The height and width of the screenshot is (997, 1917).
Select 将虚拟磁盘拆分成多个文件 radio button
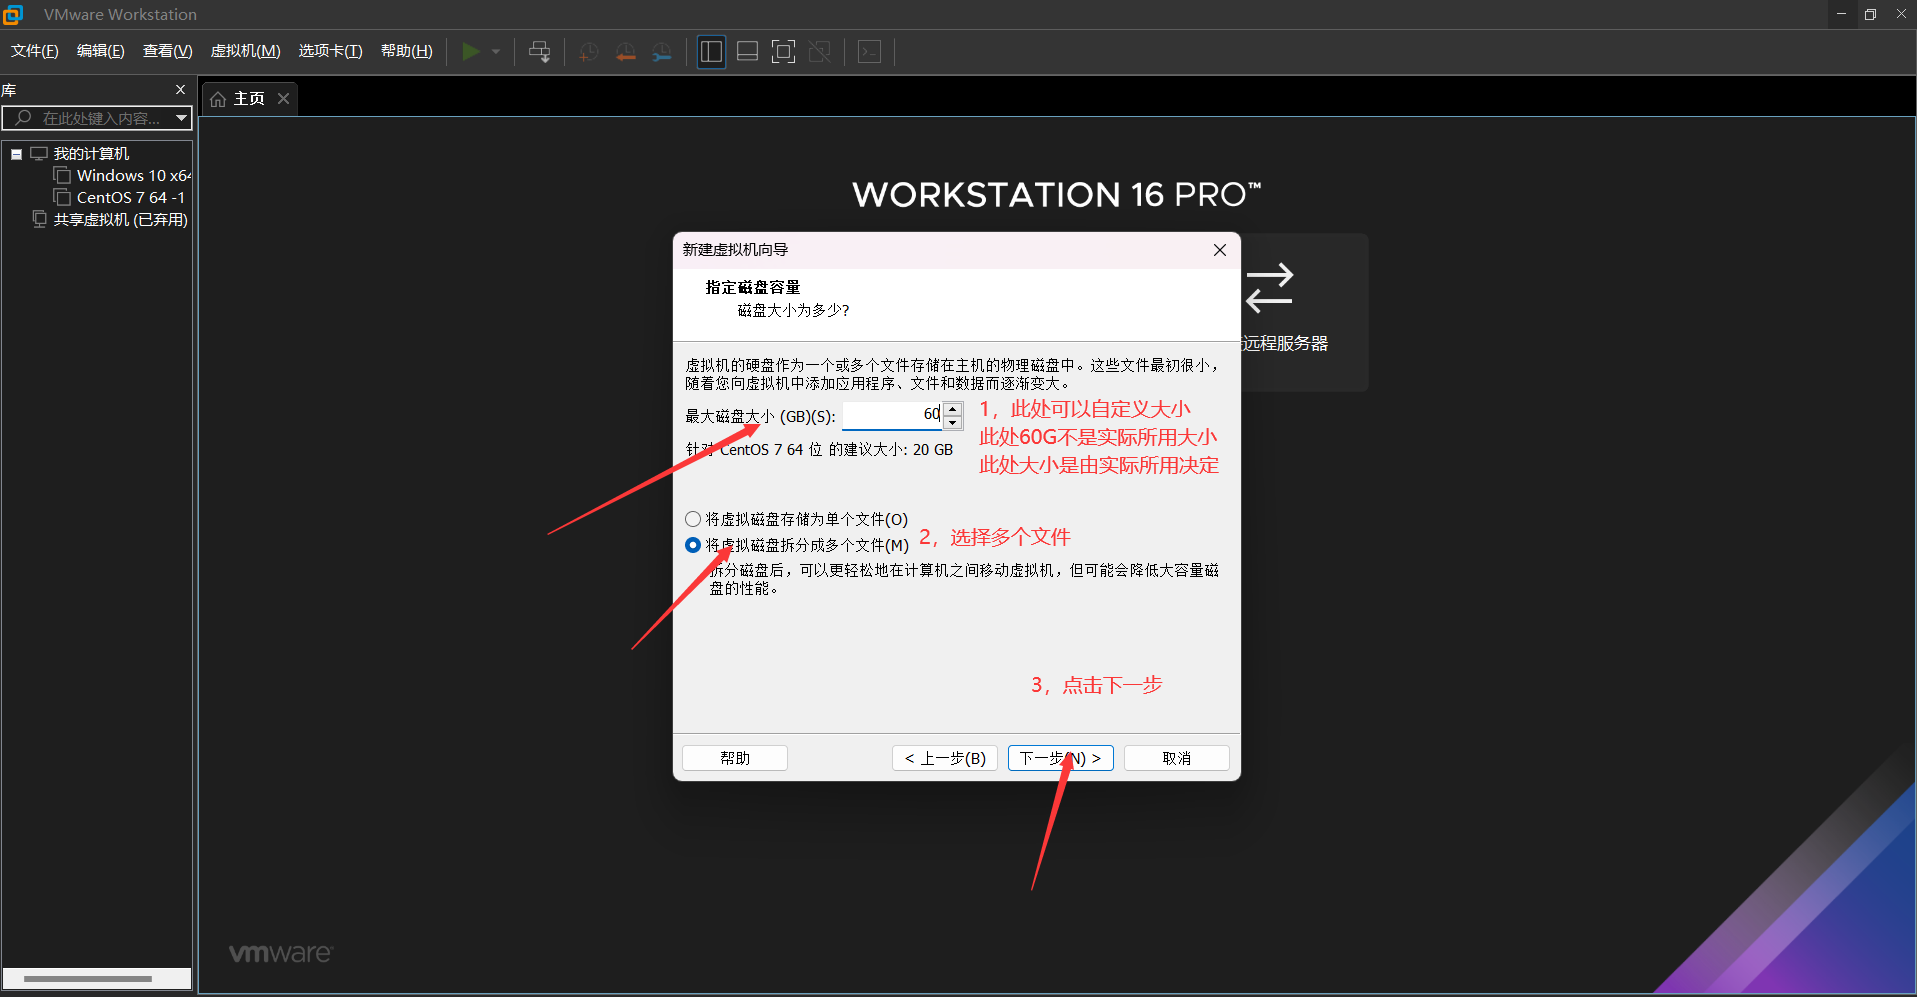pyautogui.click(x=693, y=545)
